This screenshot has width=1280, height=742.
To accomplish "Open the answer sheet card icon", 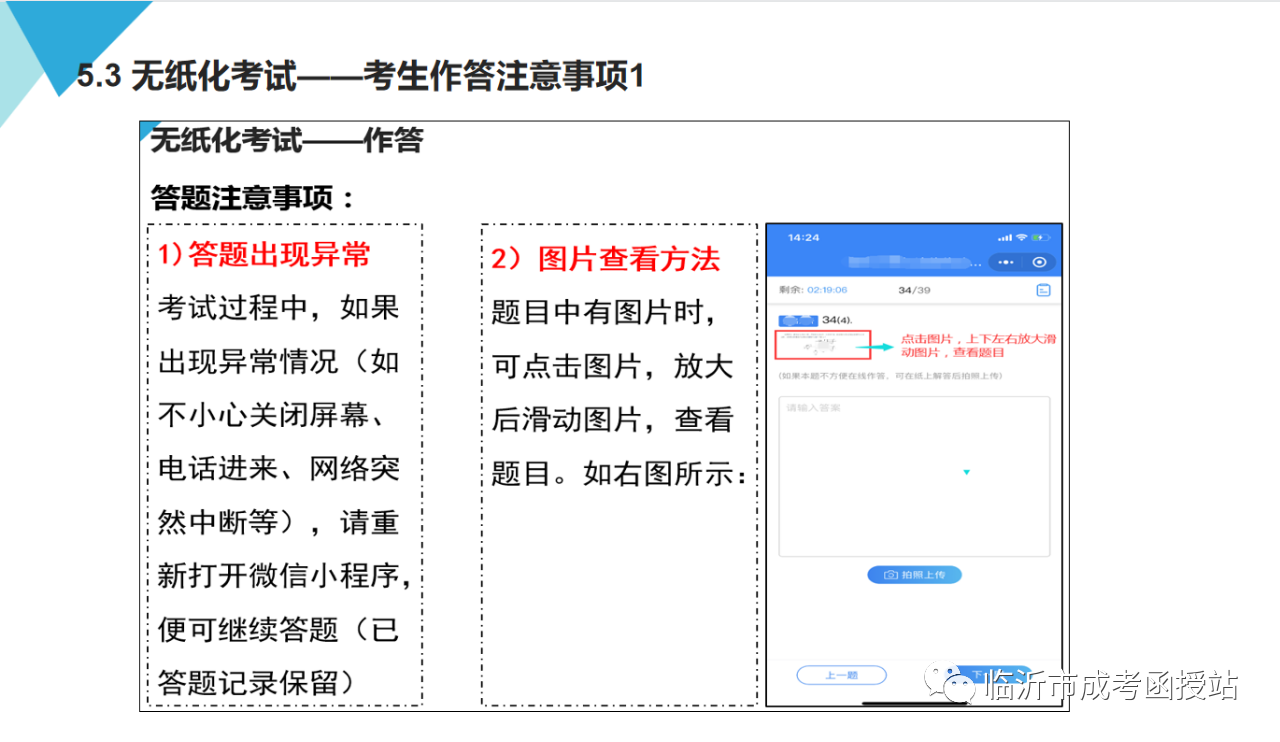I will point(1043,290).
